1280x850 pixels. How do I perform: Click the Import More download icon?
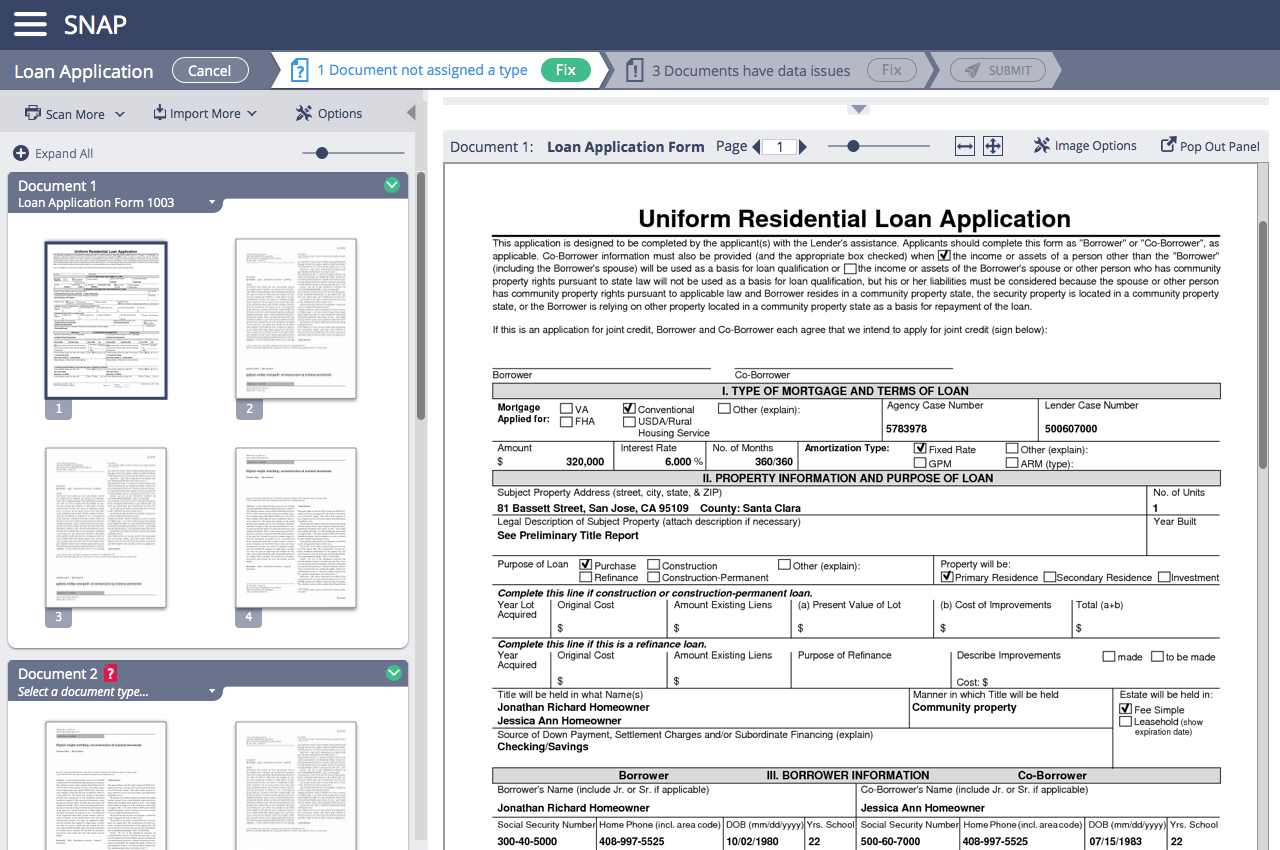(x=160, y=113)
